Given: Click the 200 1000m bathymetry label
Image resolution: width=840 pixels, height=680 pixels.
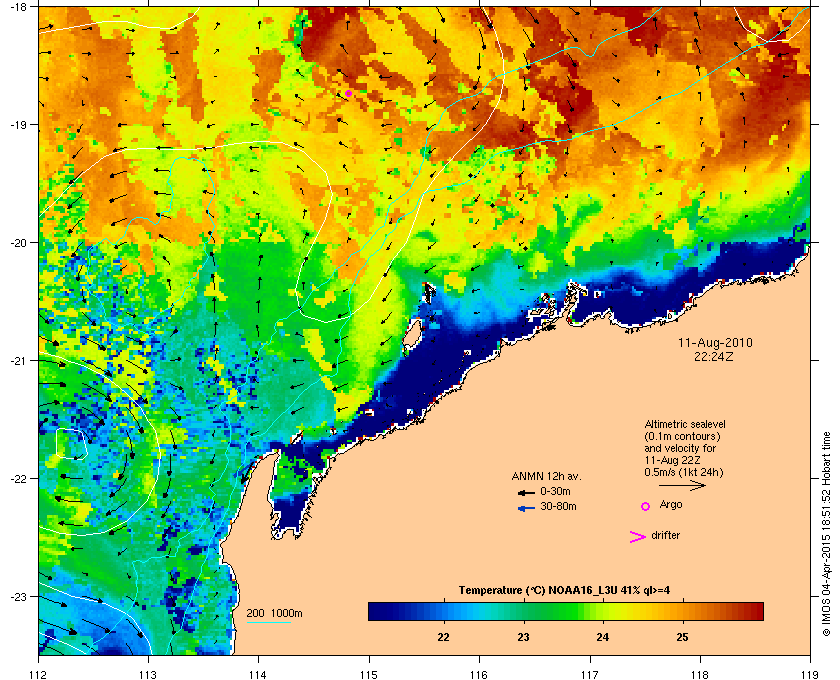Looking at the screenshot, I should (274, 614).
